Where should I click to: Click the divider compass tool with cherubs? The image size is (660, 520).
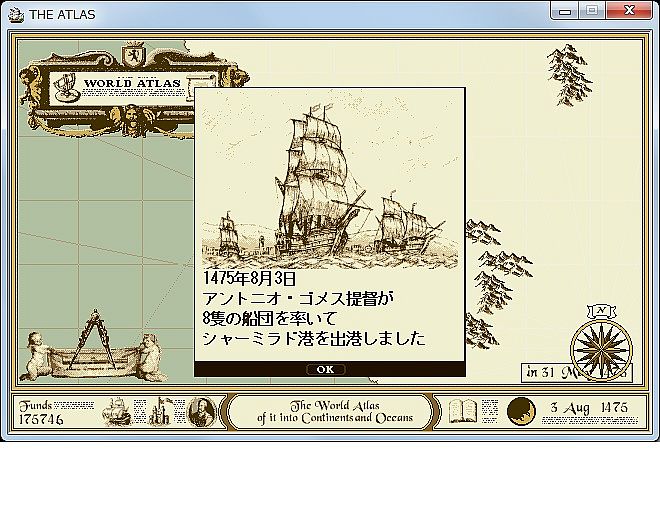click(x=95, y=345)
